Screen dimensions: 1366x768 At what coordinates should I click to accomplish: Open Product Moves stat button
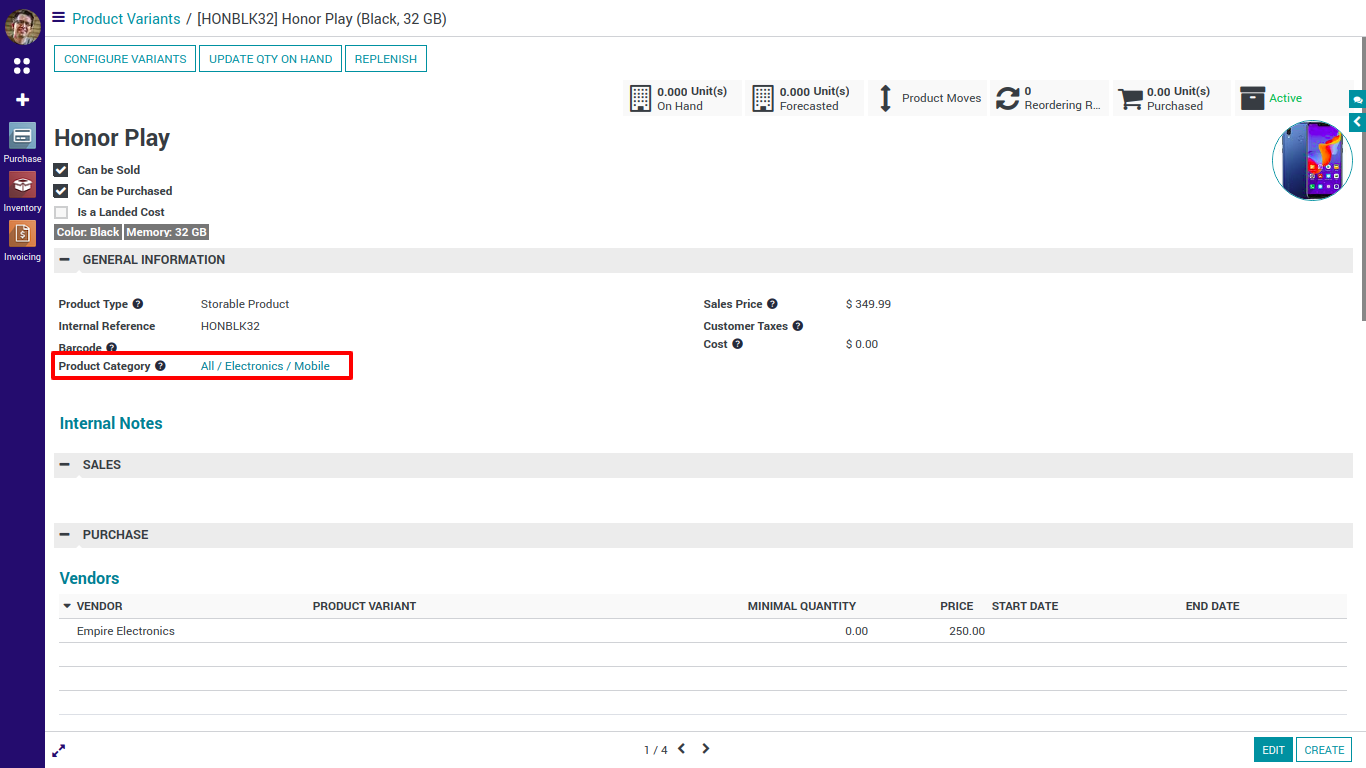pos(927,98)
